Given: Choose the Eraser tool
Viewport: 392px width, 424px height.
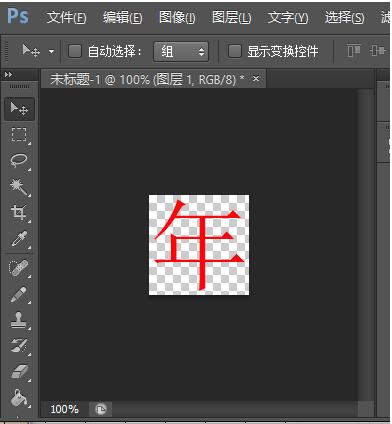Looking at the screenshot, I should (x=20, y=372).
